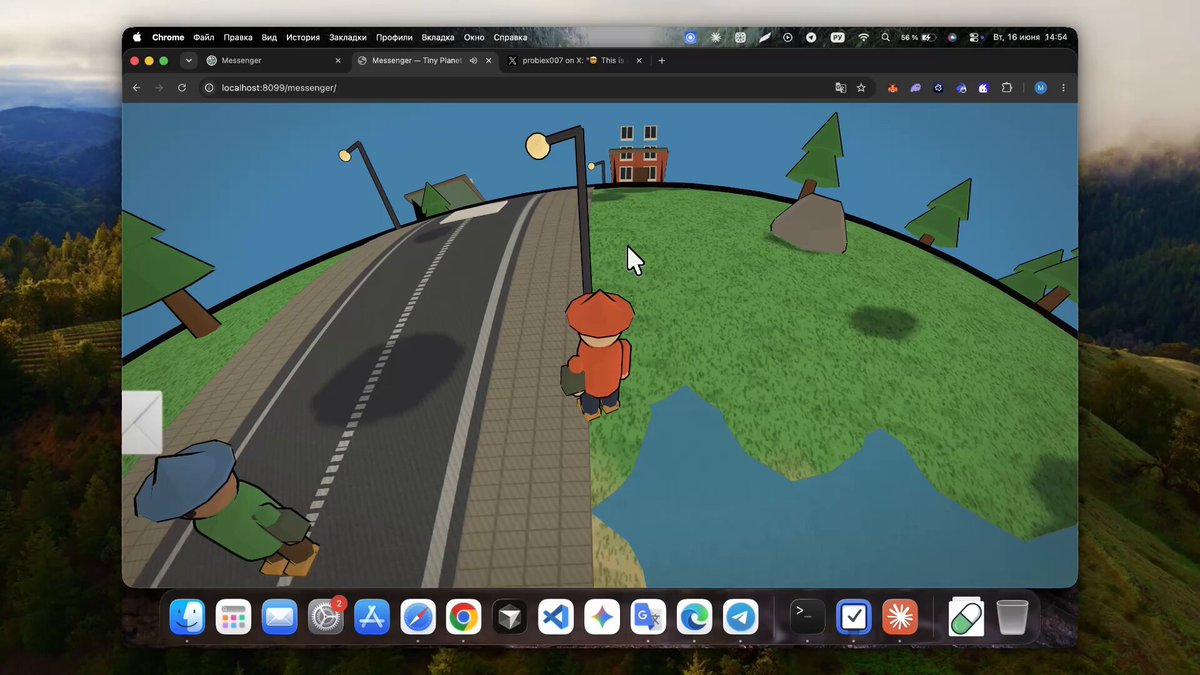Click the Chrome icon in the Dock

463,618
